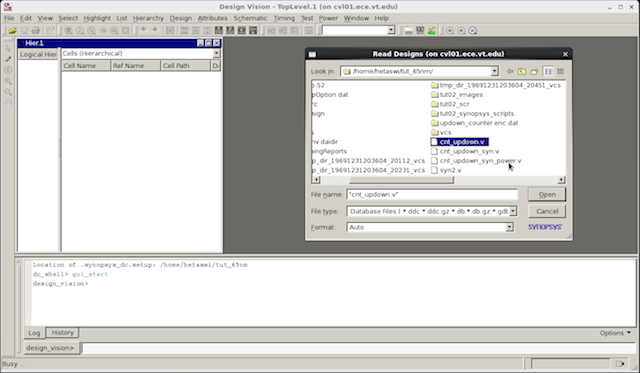640x373 pixels.
Task: Open the Hierarchy menu
Action: pyautogui.click(x=148, y=18)
